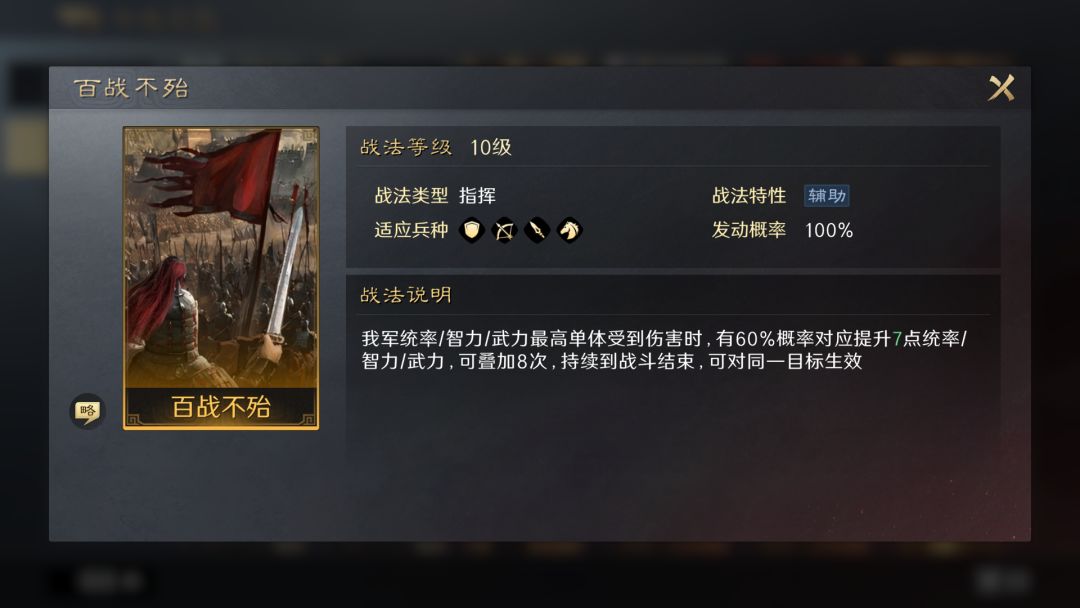This screenshot has height=608, width=1080.
Task: Click the 适应兵种 label
Action: click(x=411, y=230)
